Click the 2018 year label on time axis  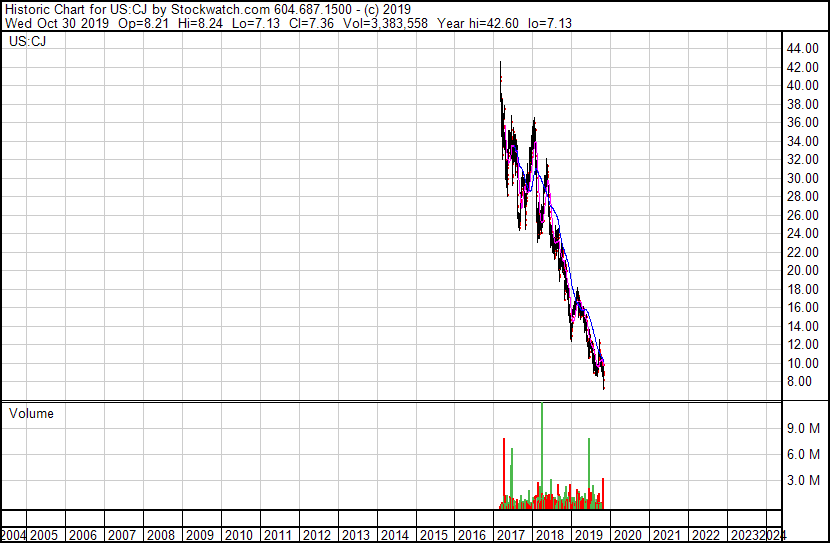click(x=551, y=536)
